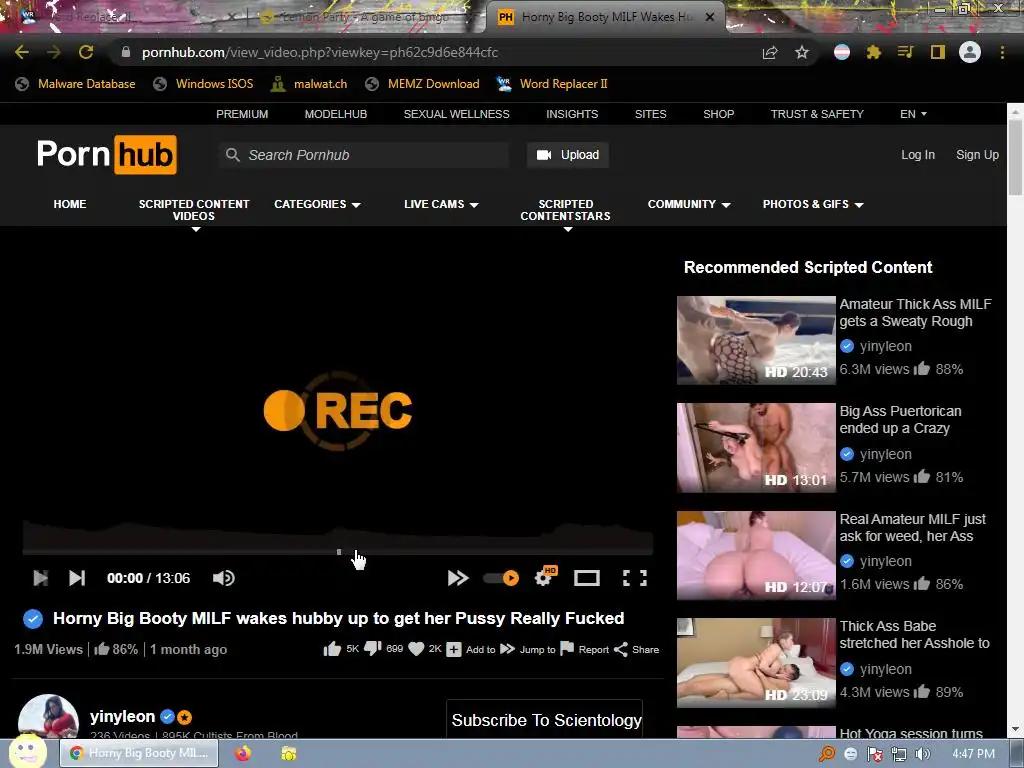Click the magnifier icon in the search box
1024x768 pixels.
point(232,155)
